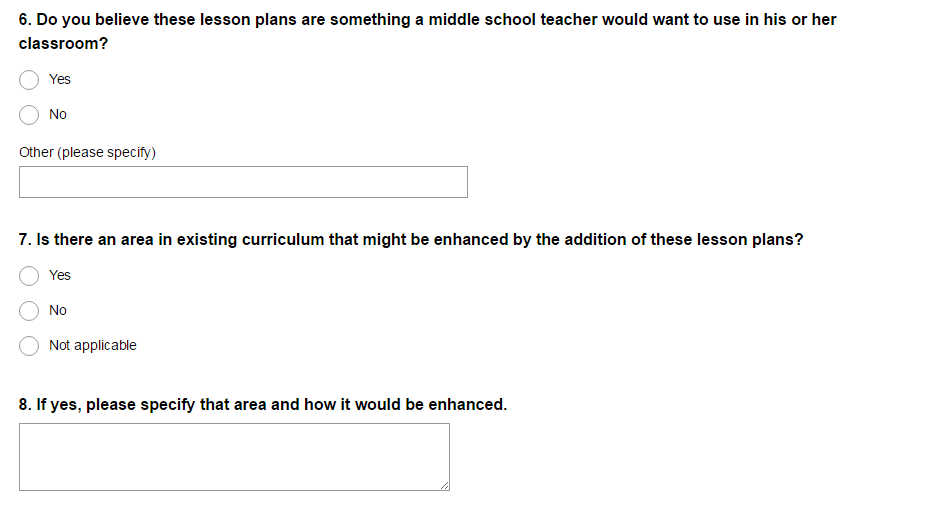The image size is (932, 510).
Task: Select the Yes radio button for question 6
Action: (x=29, y=79)
